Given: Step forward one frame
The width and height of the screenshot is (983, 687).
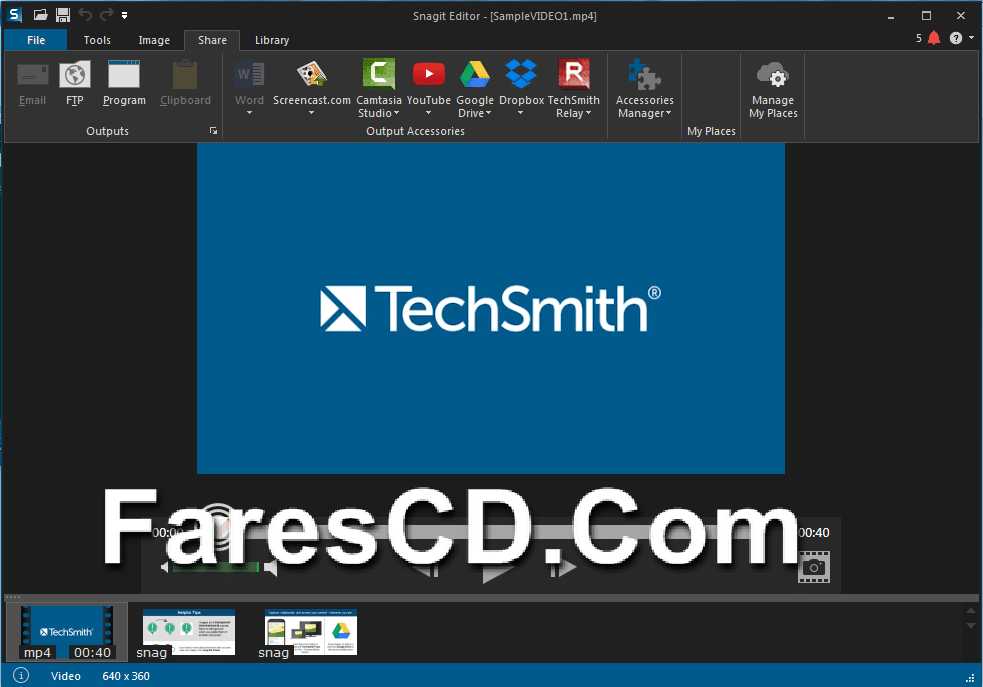Looking at the screenshot, I should coord(562,569).
